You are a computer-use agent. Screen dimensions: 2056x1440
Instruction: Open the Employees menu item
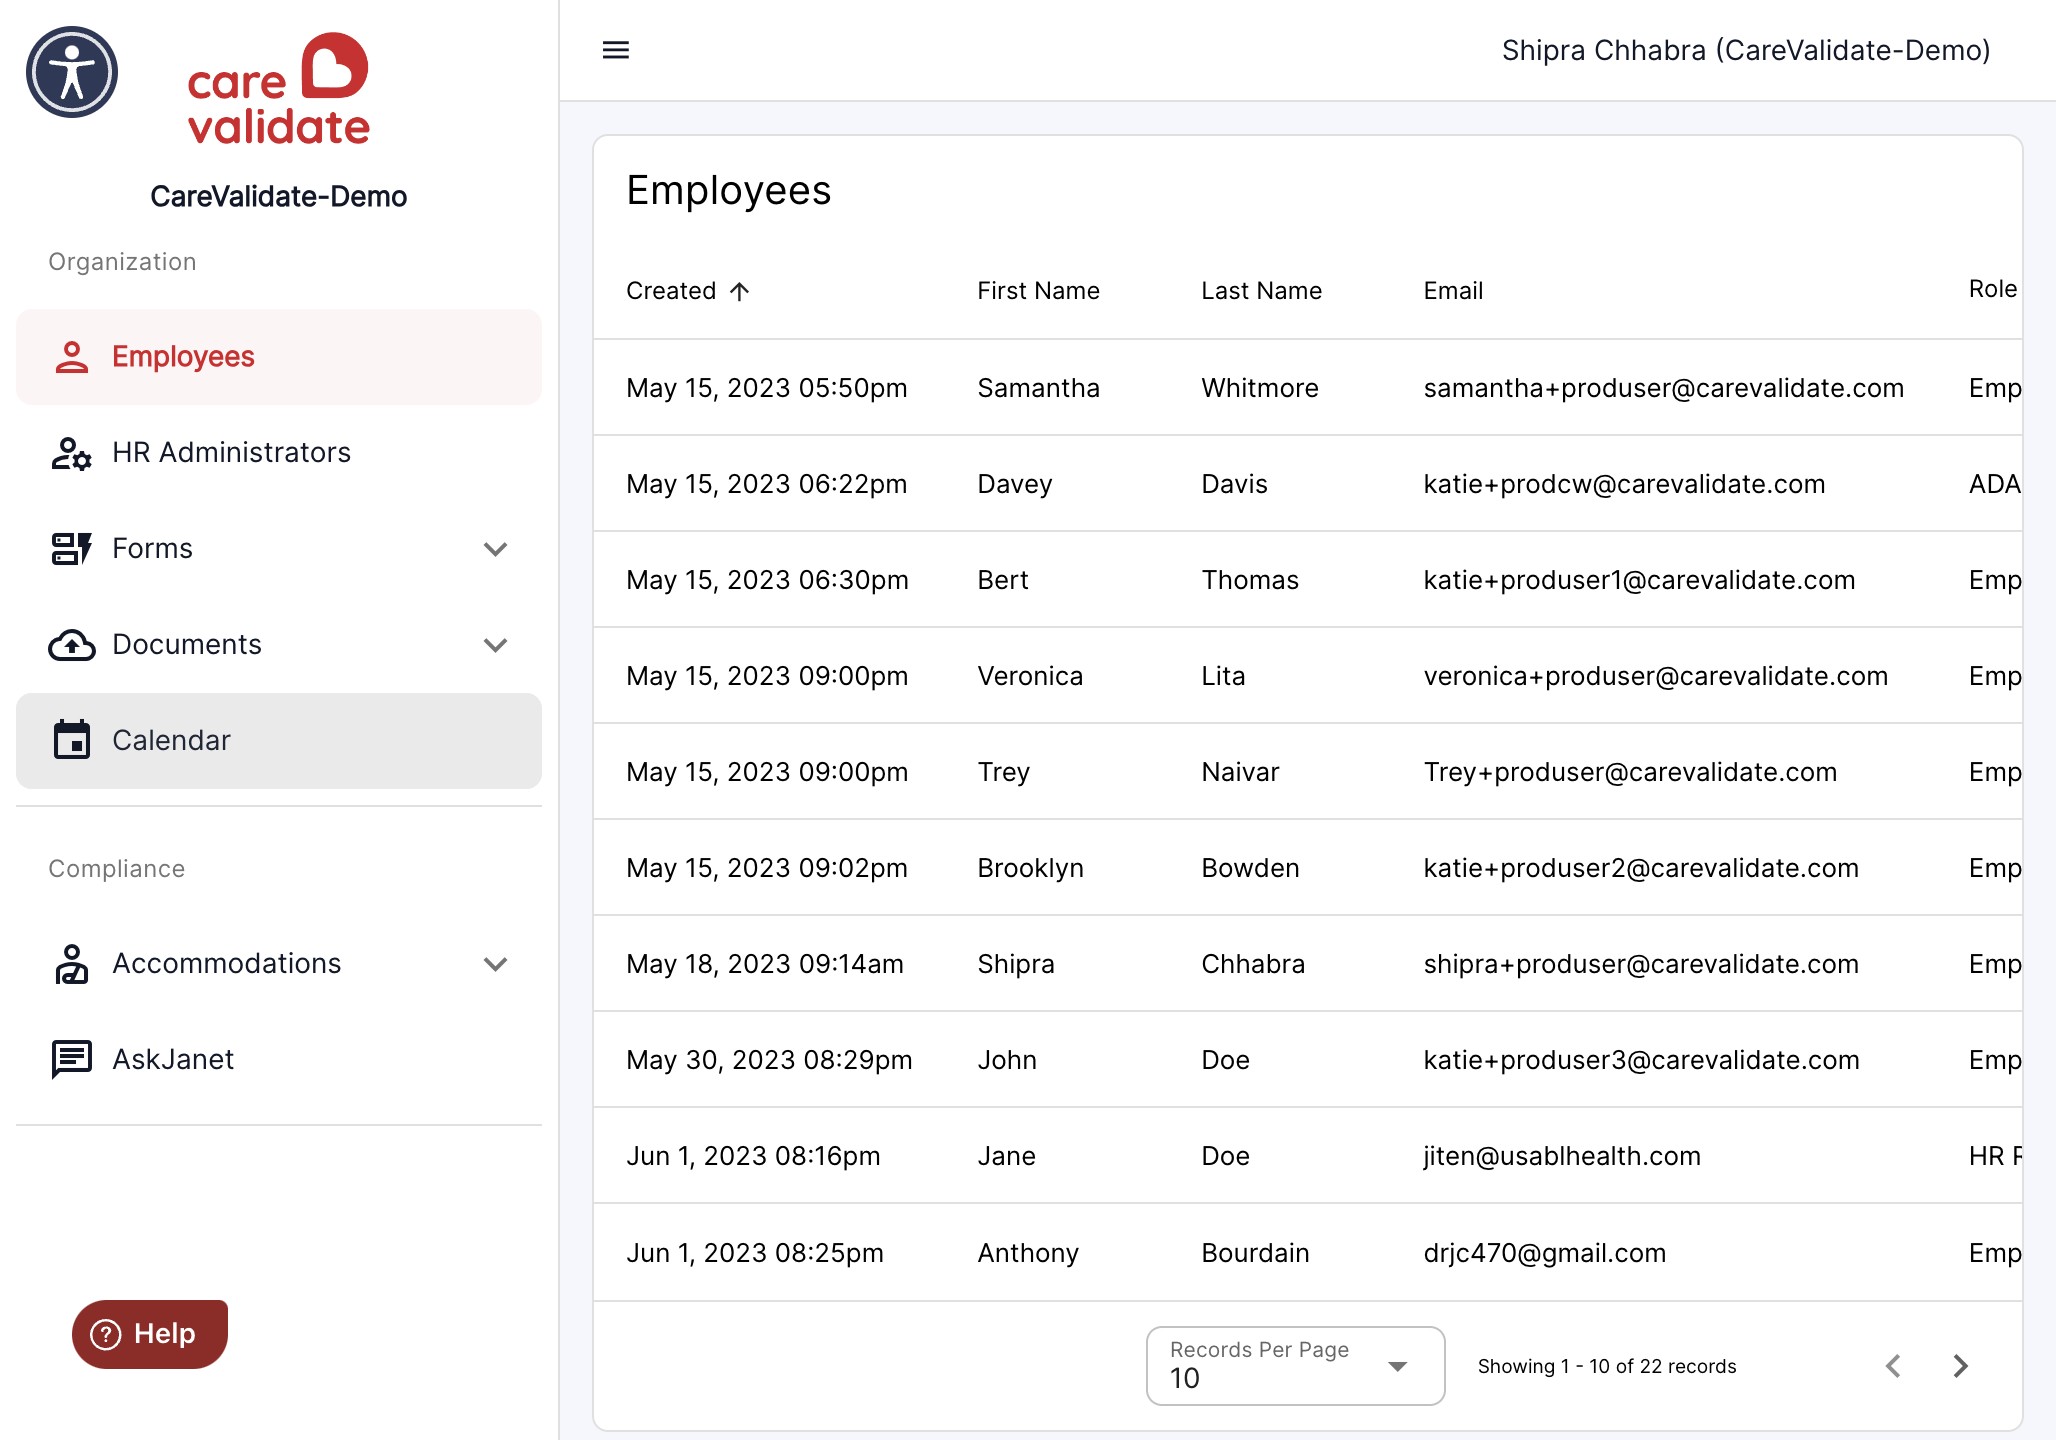coord(279,357)
